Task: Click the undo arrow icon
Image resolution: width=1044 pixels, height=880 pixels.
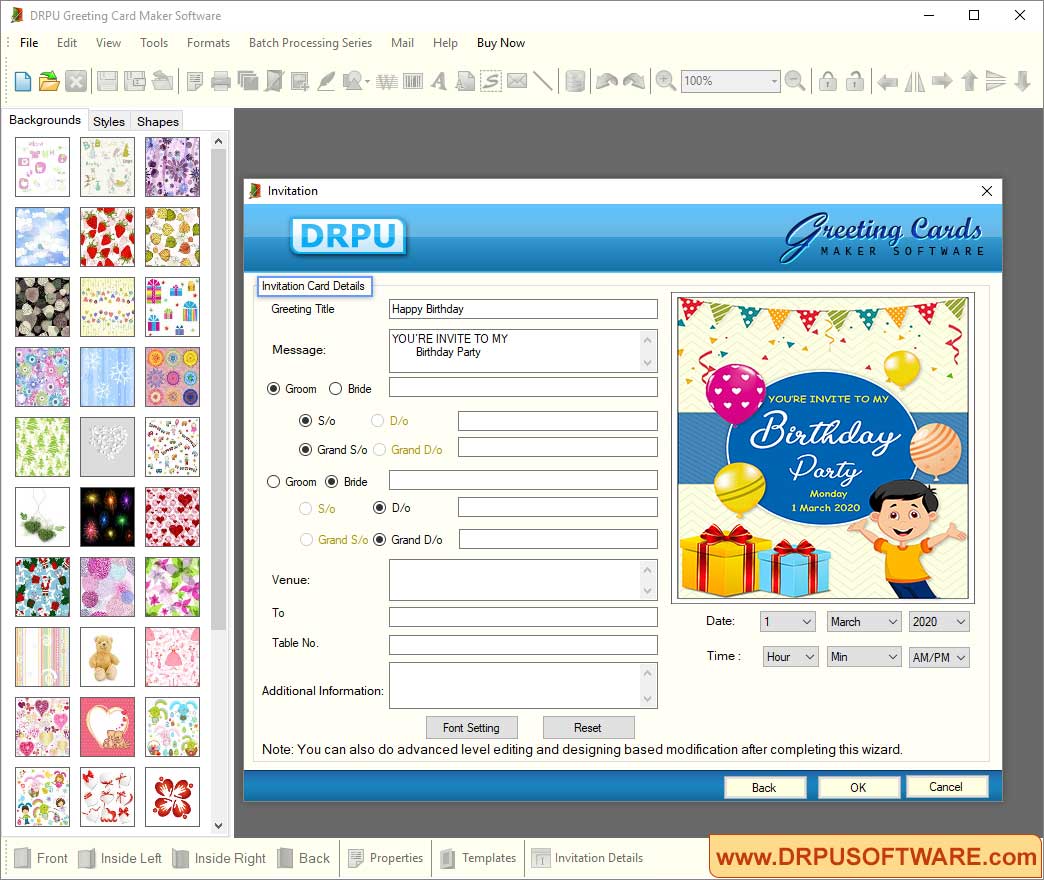Action: click(x=607, y=81)
